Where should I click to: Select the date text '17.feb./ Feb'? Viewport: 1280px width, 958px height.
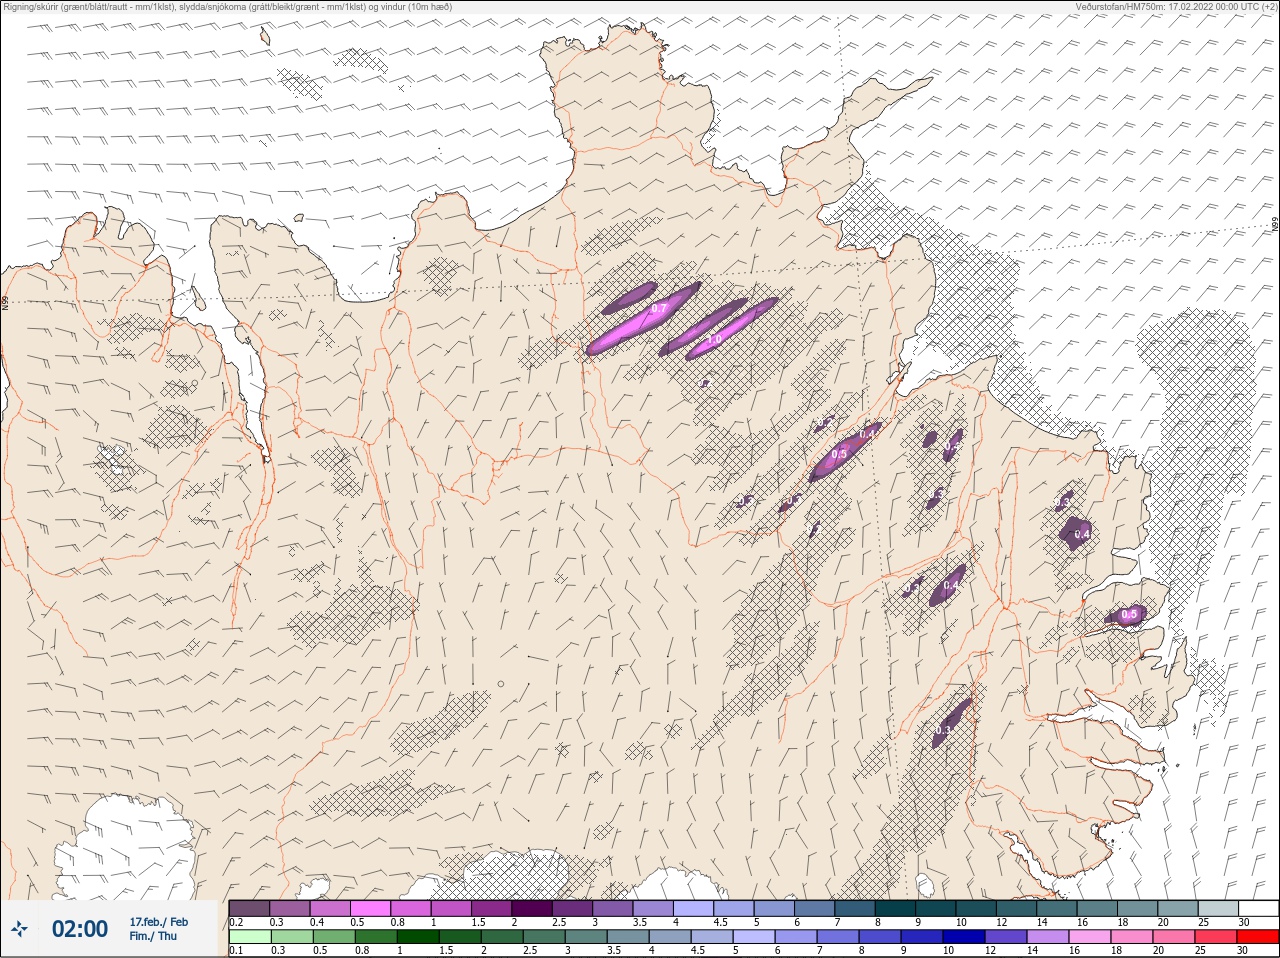click(x=158, y=922)
